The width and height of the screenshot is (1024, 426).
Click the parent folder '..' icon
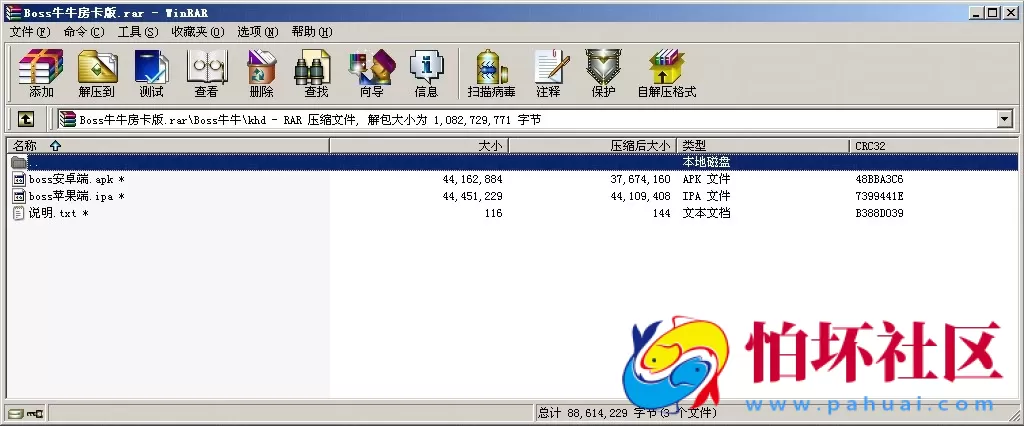pos(19,162)
